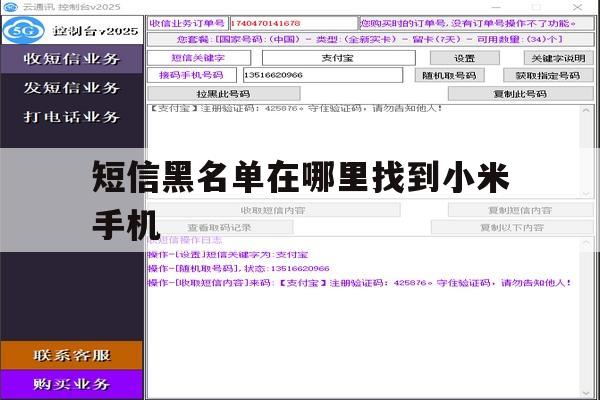Open the 收短信业务 menu item

72,59
